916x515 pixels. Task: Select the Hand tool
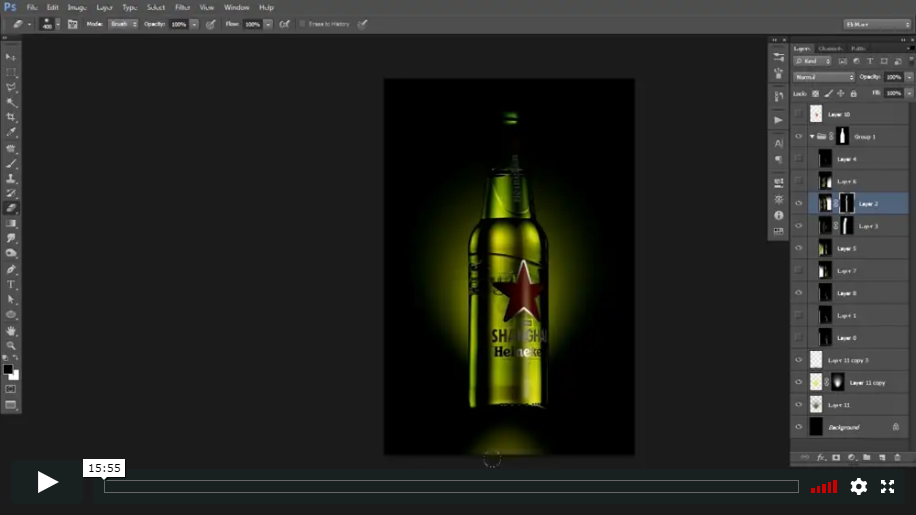[x=11, y=330]
